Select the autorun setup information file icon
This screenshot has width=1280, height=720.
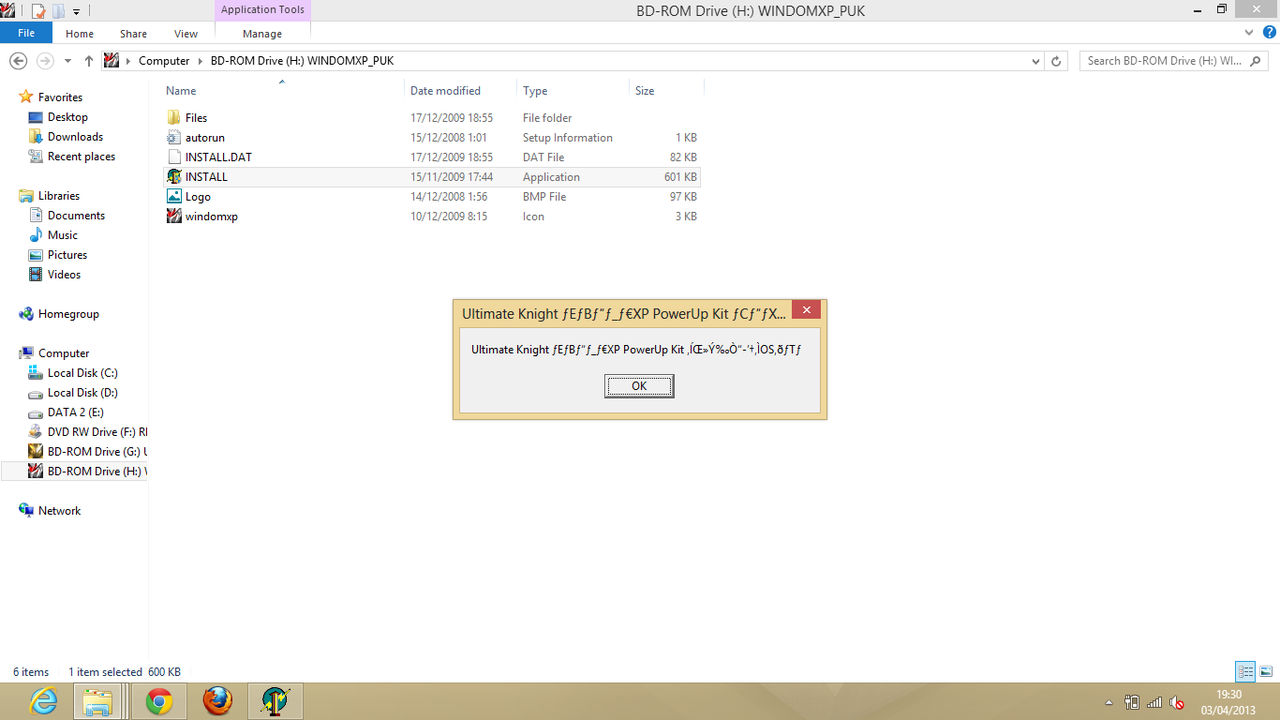174,137
